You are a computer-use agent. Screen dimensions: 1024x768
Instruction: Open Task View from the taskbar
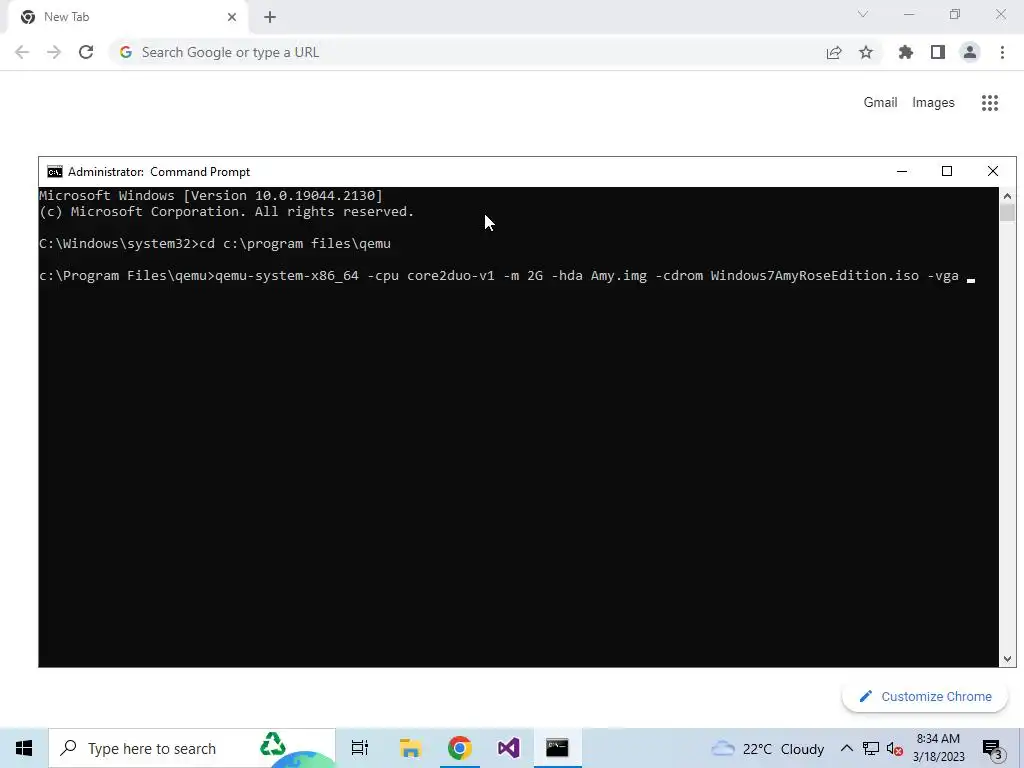point(360,748)
